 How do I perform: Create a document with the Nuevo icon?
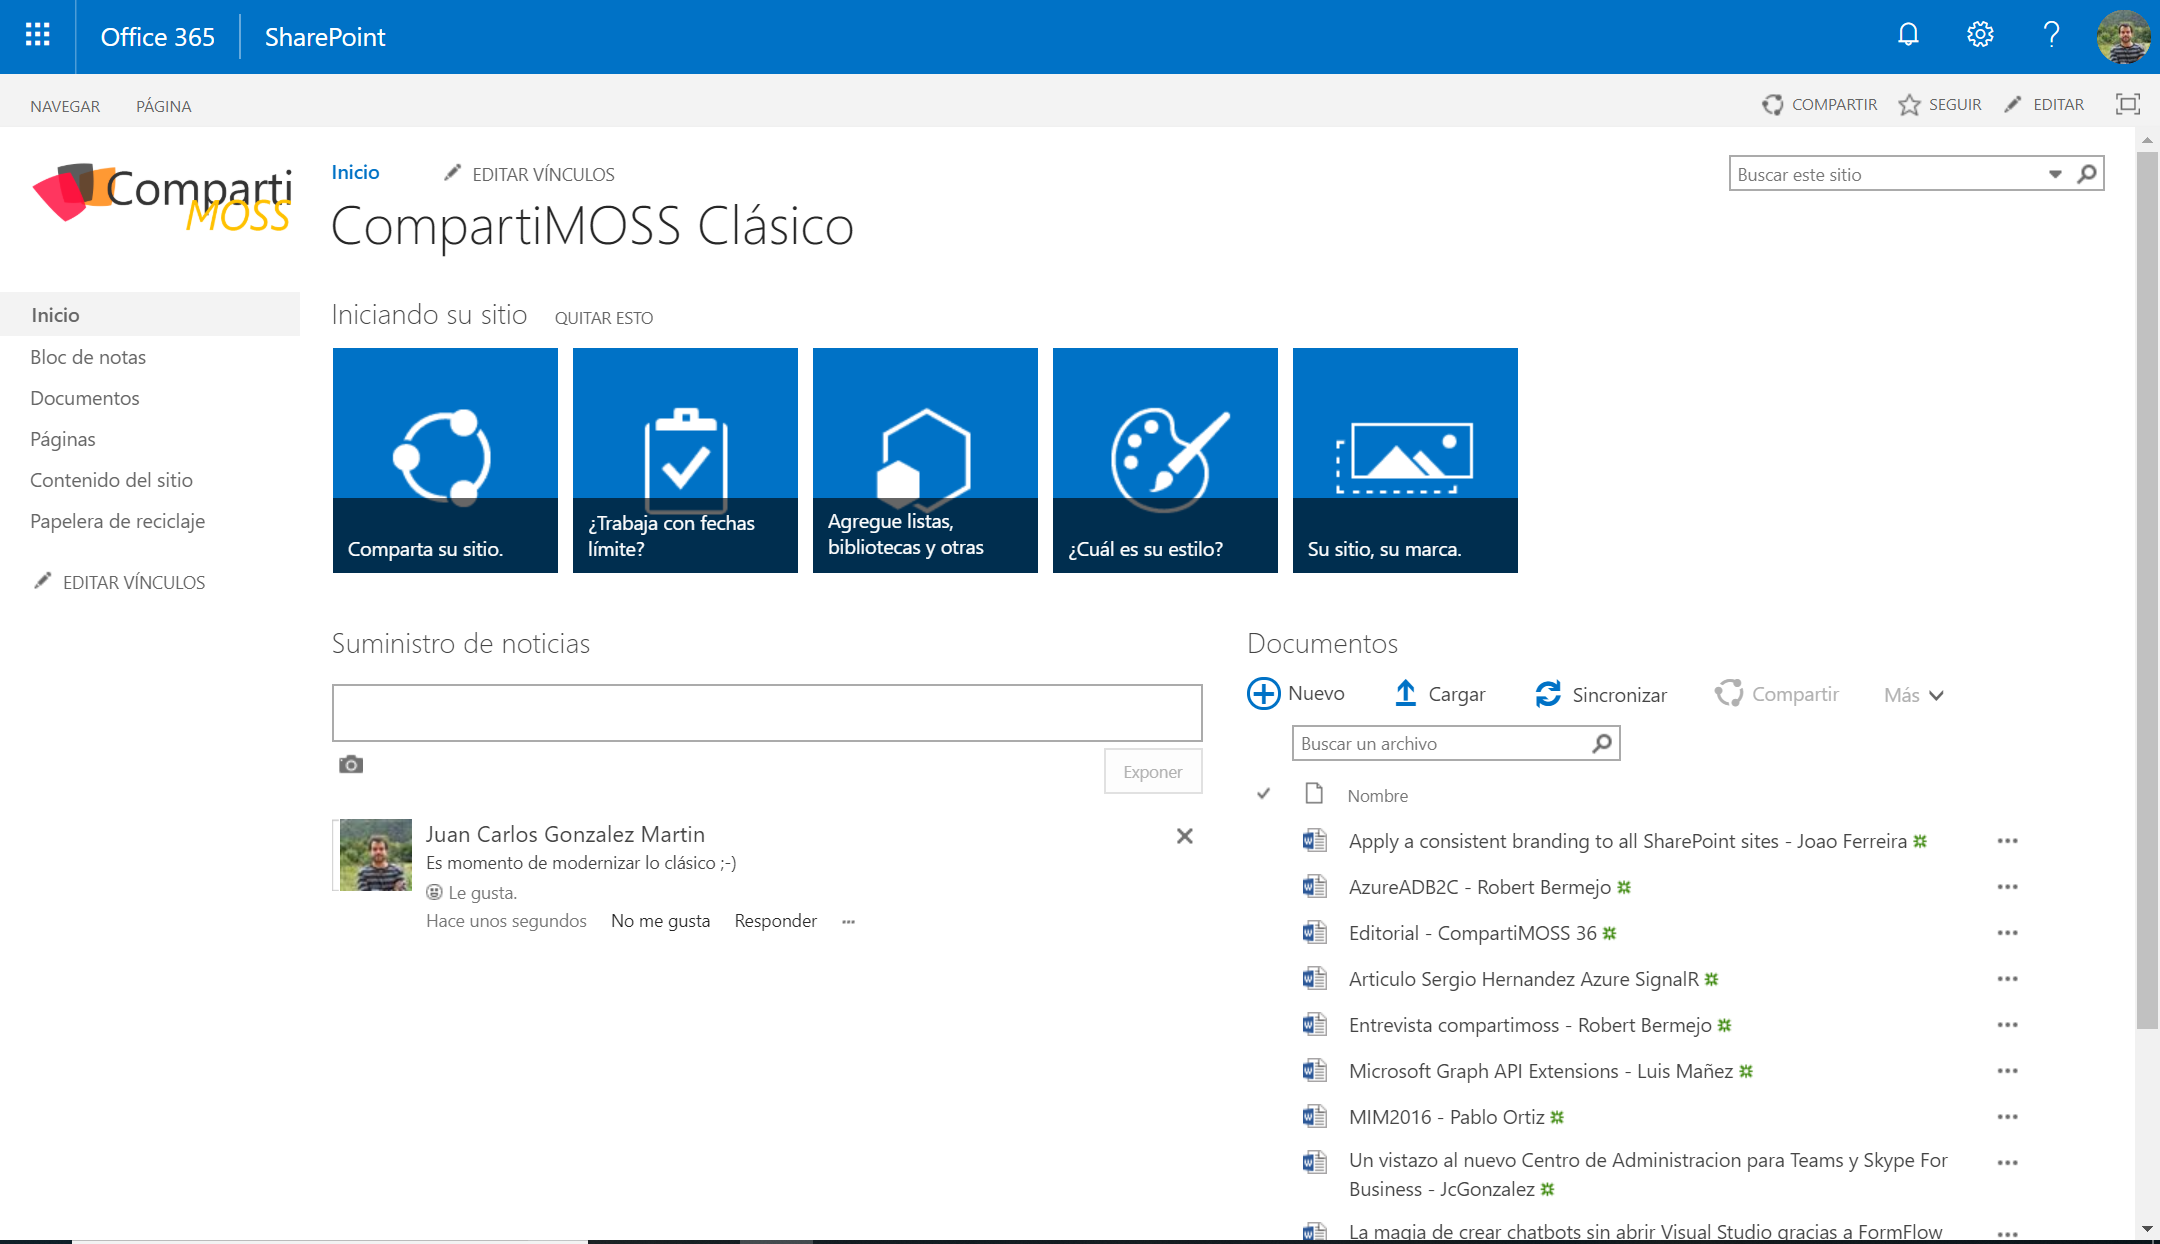pos(1263,693)
